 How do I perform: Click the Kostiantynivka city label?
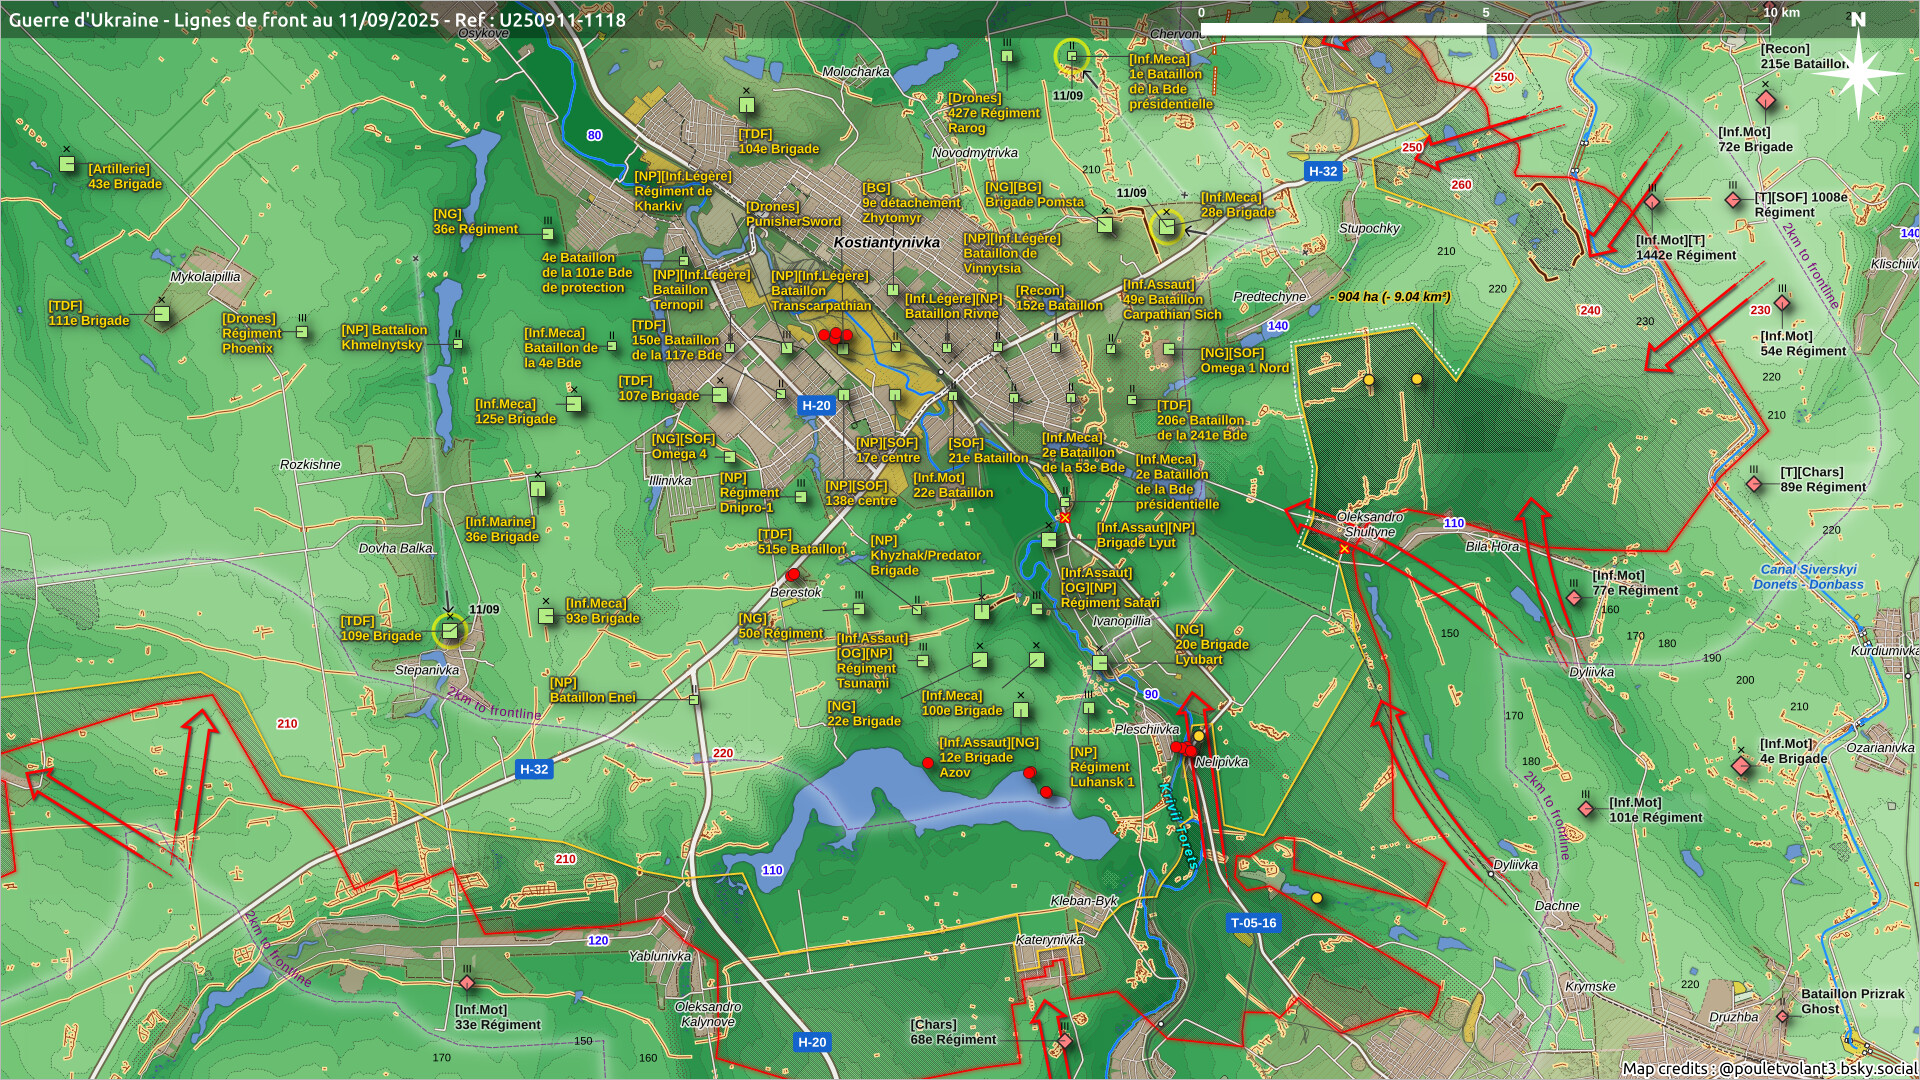tap(886, 242)
